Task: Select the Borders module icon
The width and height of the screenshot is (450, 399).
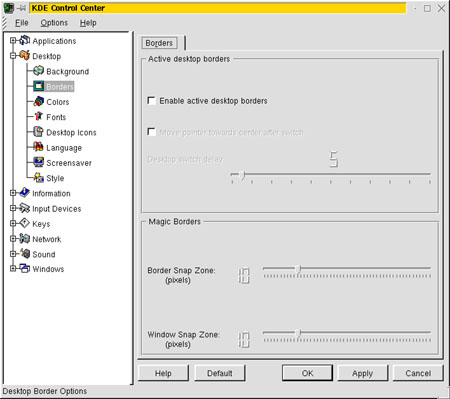Action: coord(39,86)
